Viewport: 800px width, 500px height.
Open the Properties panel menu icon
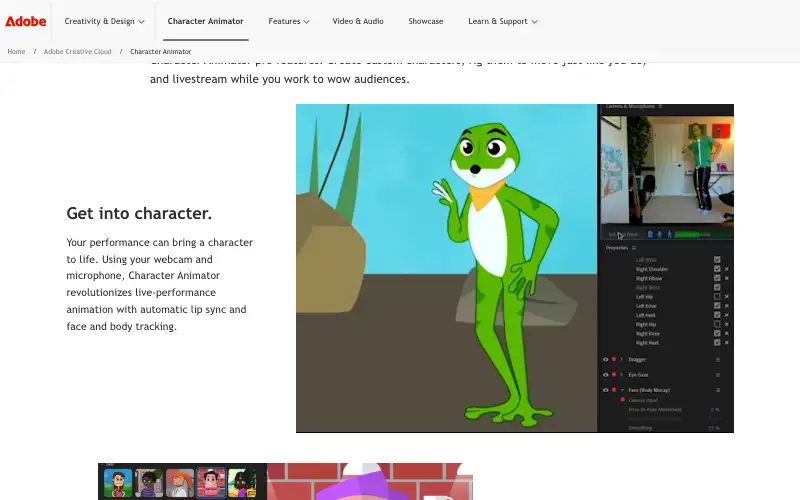pyautogui.click(x=634, y=248)
